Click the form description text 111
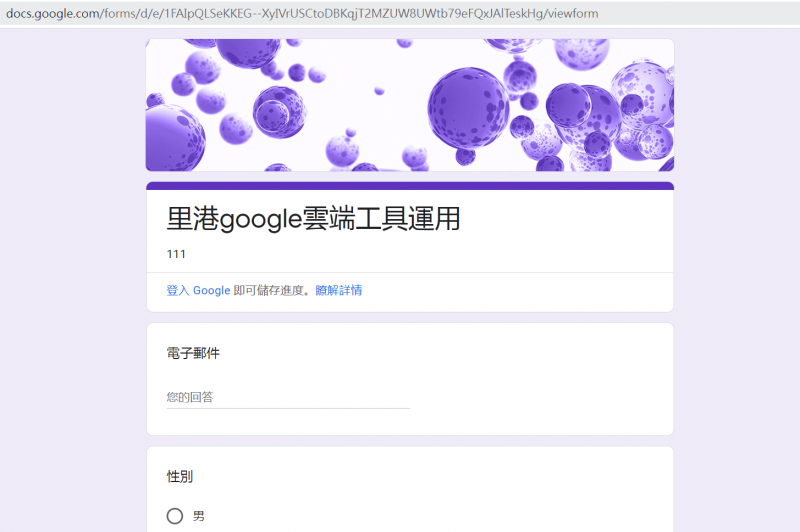800x532 pixels. [176, 254]
